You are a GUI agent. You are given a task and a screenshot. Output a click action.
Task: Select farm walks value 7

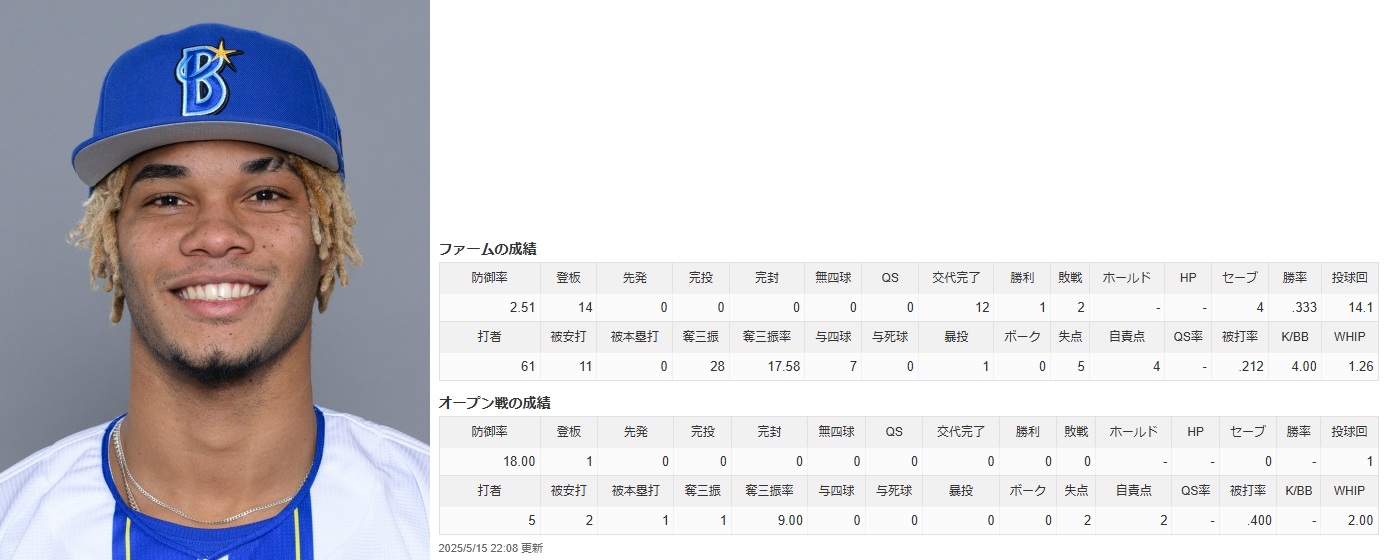(853, 367)
